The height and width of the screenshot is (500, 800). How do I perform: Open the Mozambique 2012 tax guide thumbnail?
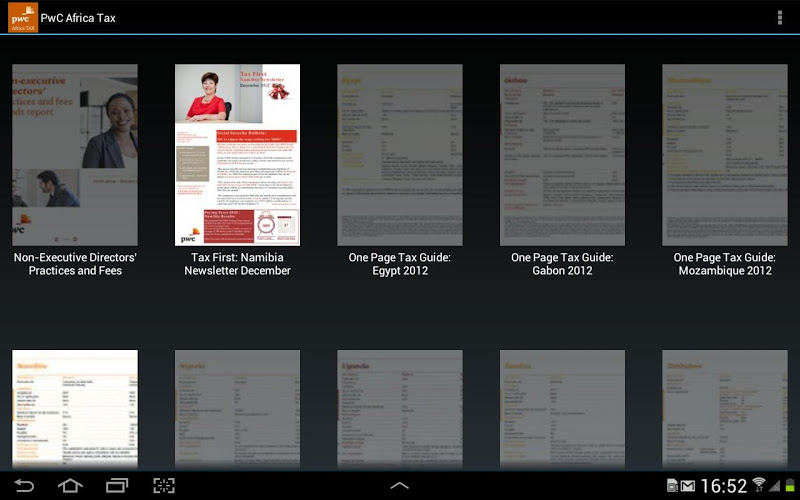724,155
